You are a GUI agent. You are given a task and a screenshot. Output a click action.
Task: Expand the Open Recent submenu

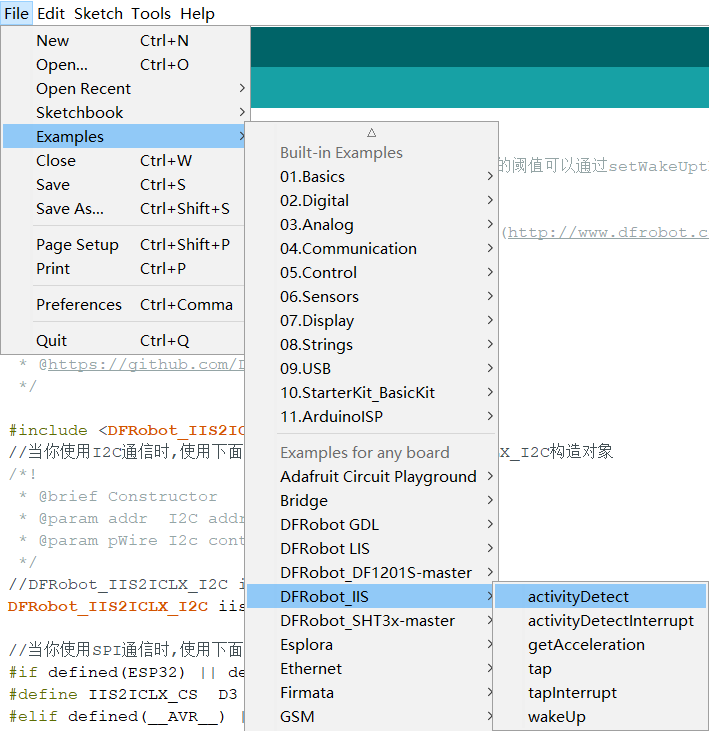point(124,89)
